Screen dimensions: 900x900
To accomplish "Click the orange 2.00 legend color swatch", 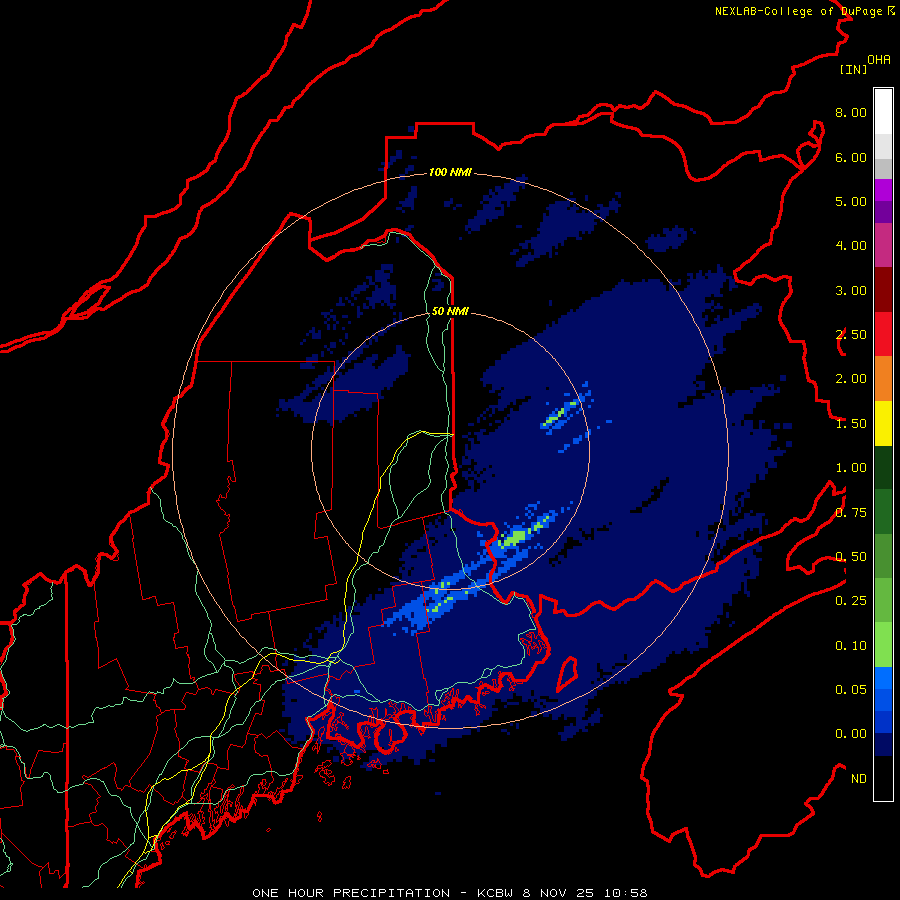I will (x=883, y=379).
